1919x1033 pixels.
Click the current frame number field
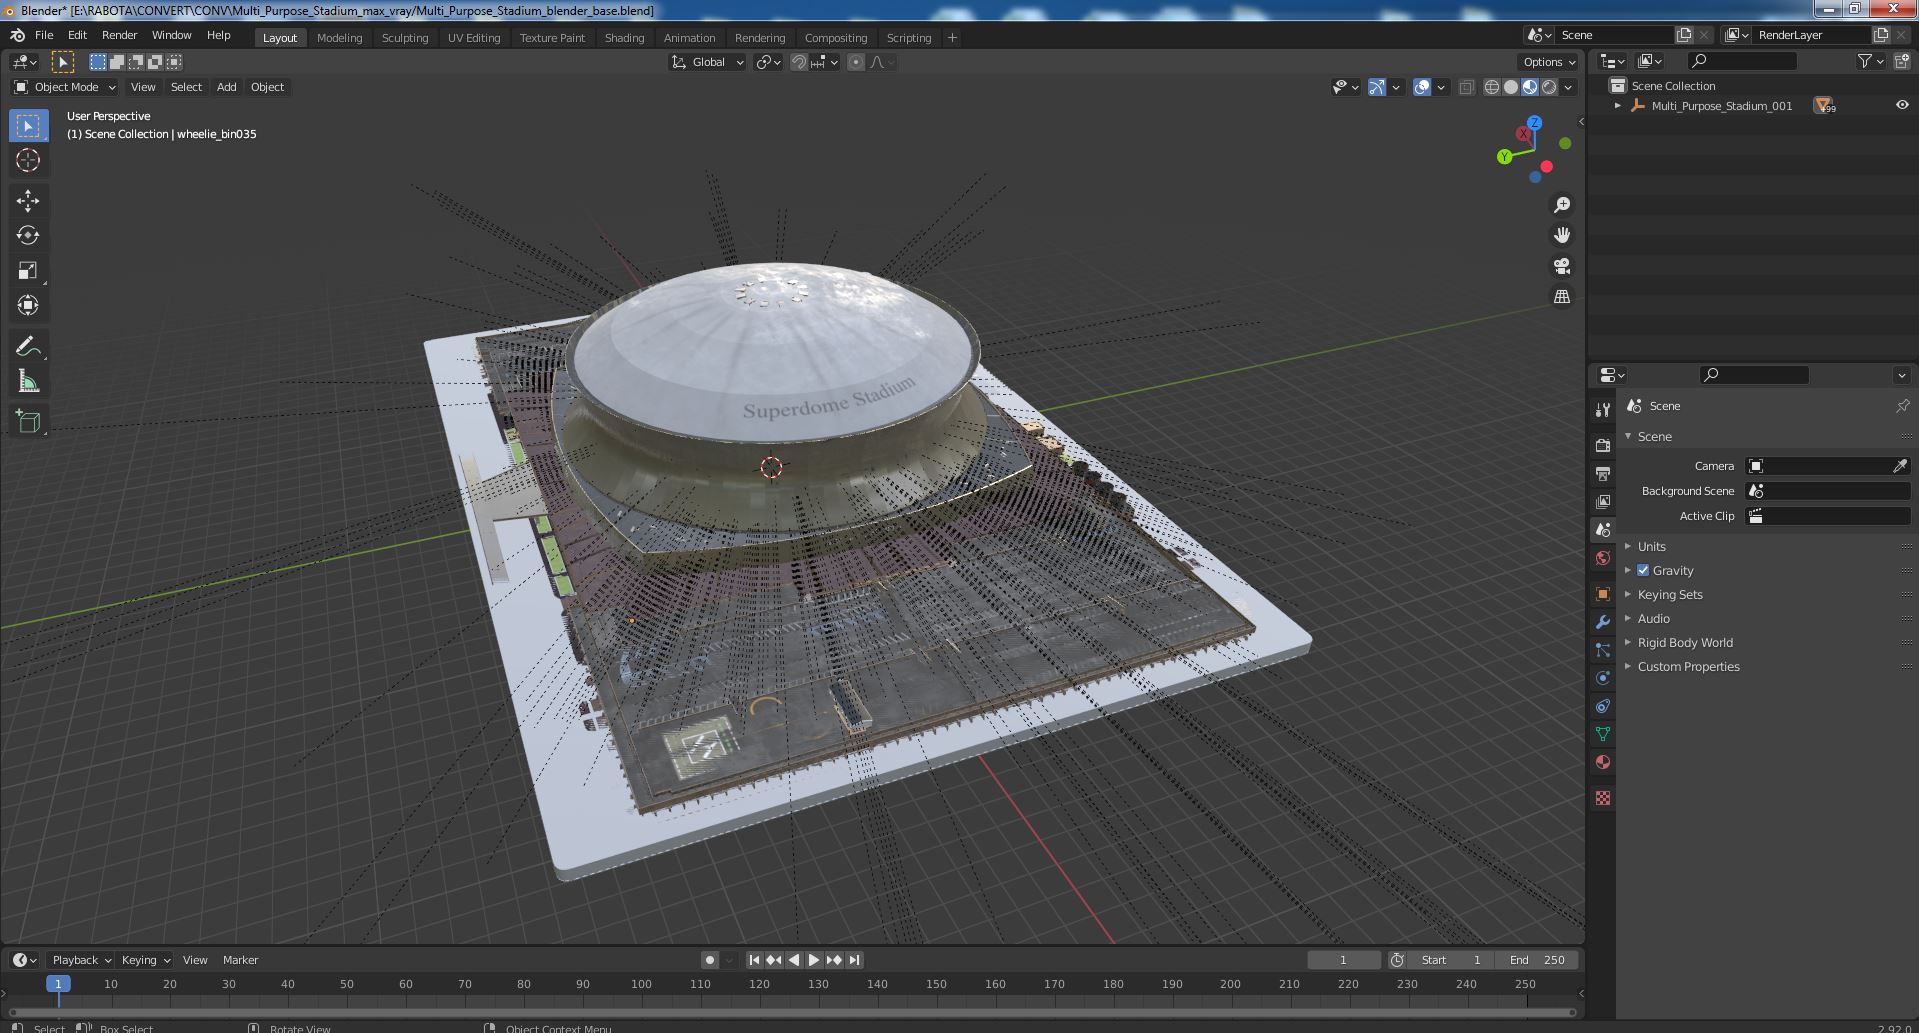1343,960
